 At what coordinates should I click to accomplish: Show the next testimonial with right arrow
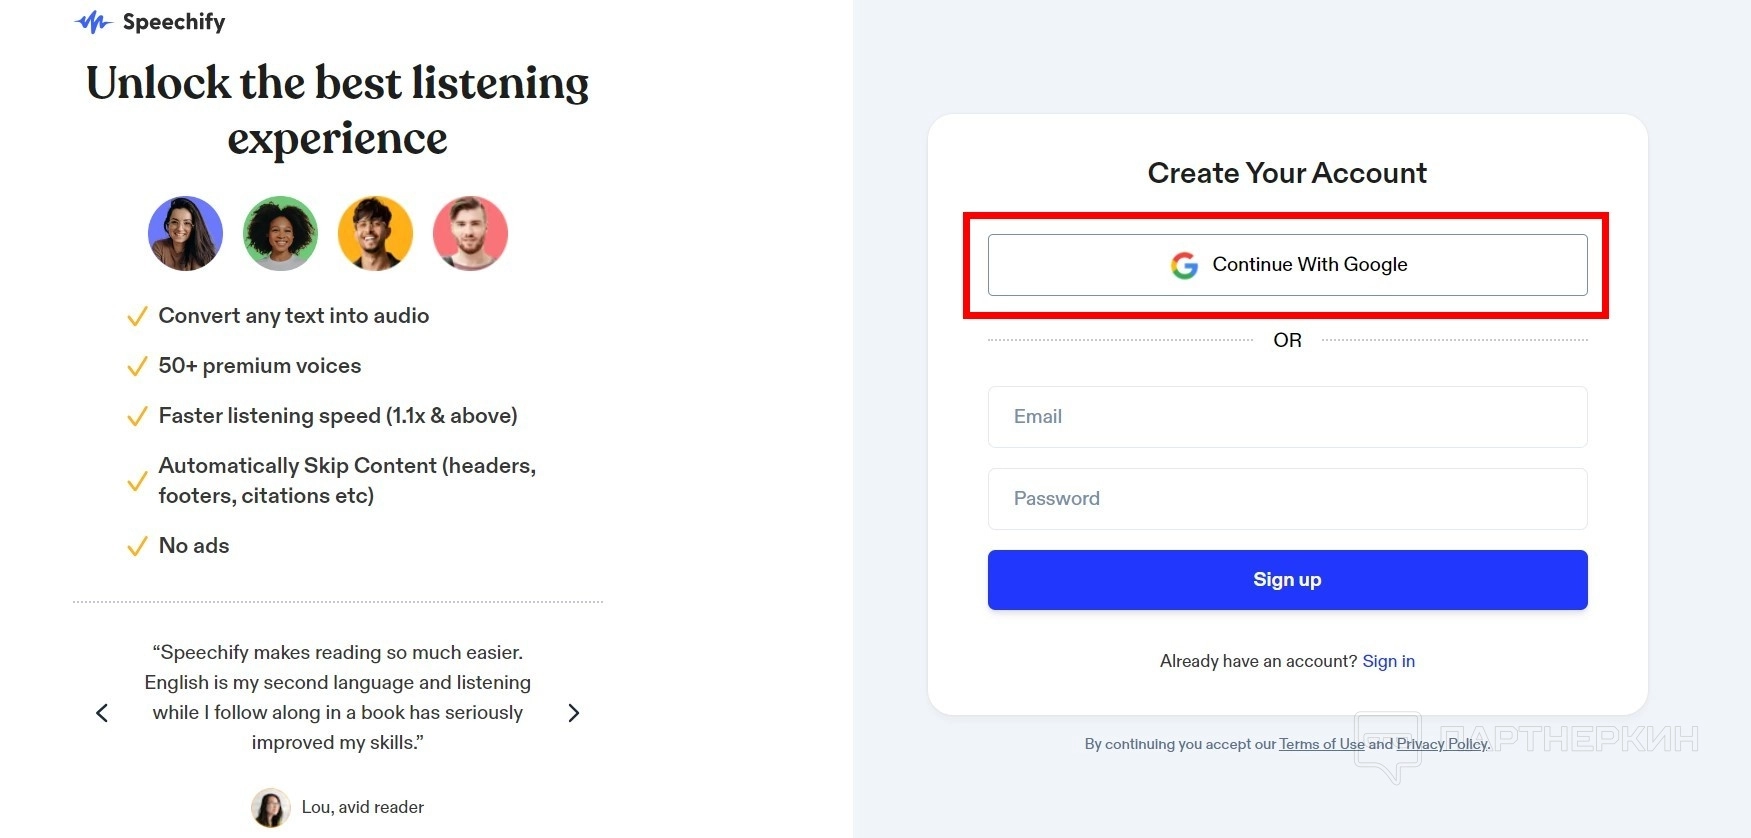[573, 713]
